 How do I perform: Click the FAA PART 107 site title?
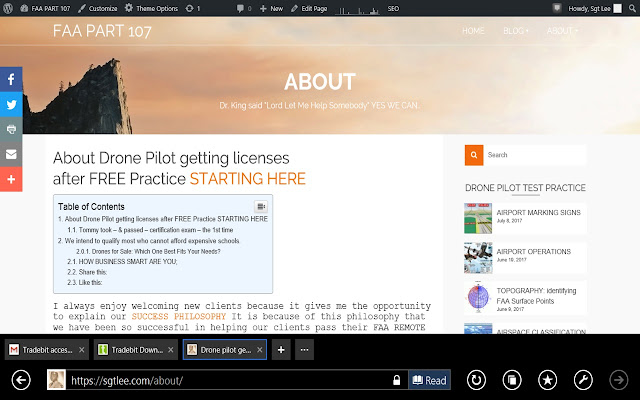click(102, 31)
